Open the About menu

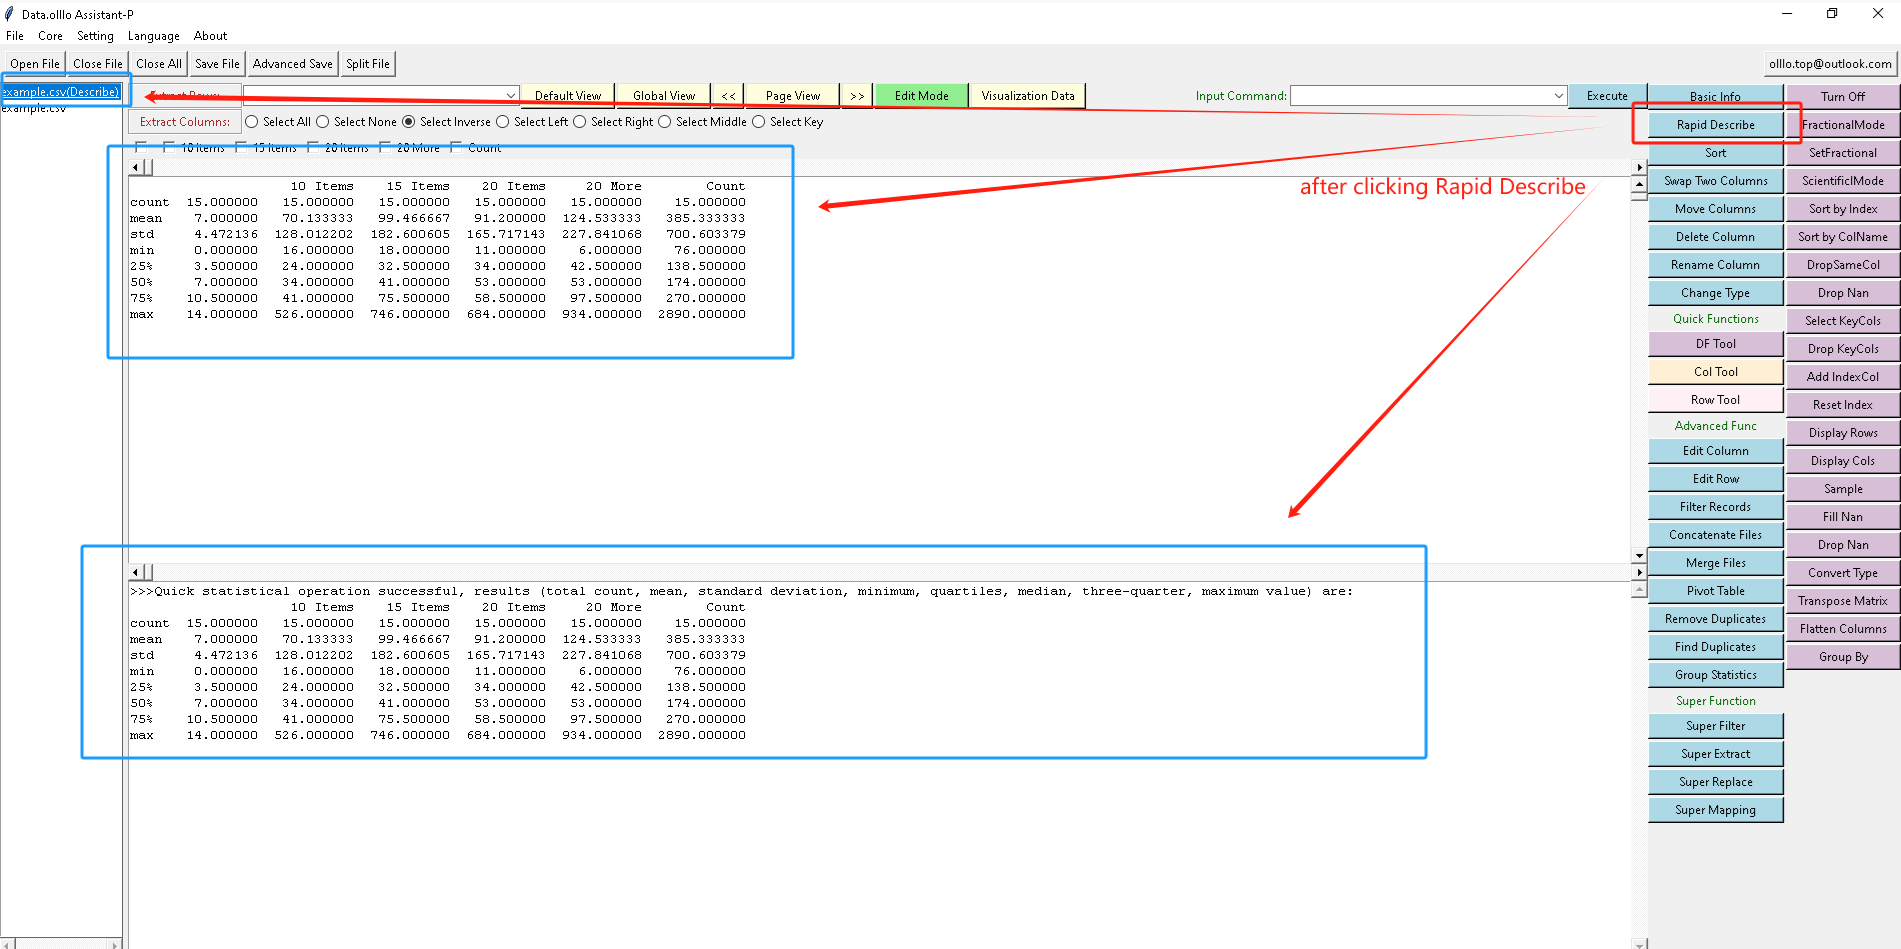pyautogui.click(x=210, y=36)
